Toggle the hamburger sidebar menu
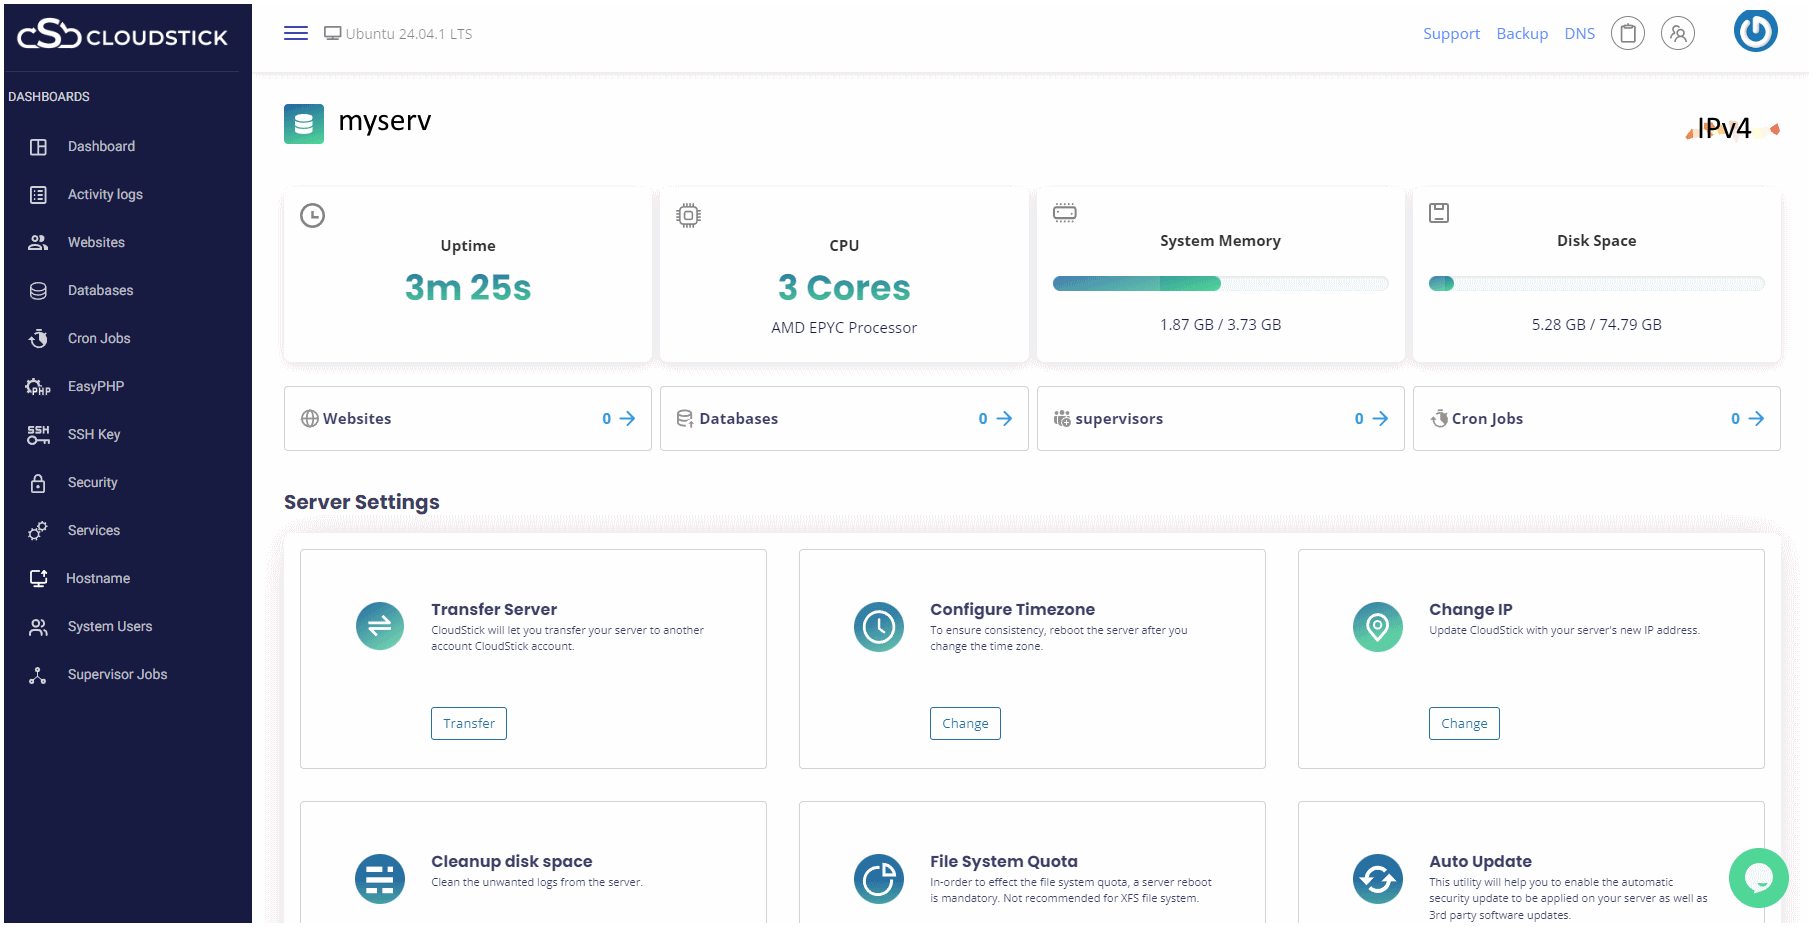Screen dimensions: 1813x927 (295, 33)
